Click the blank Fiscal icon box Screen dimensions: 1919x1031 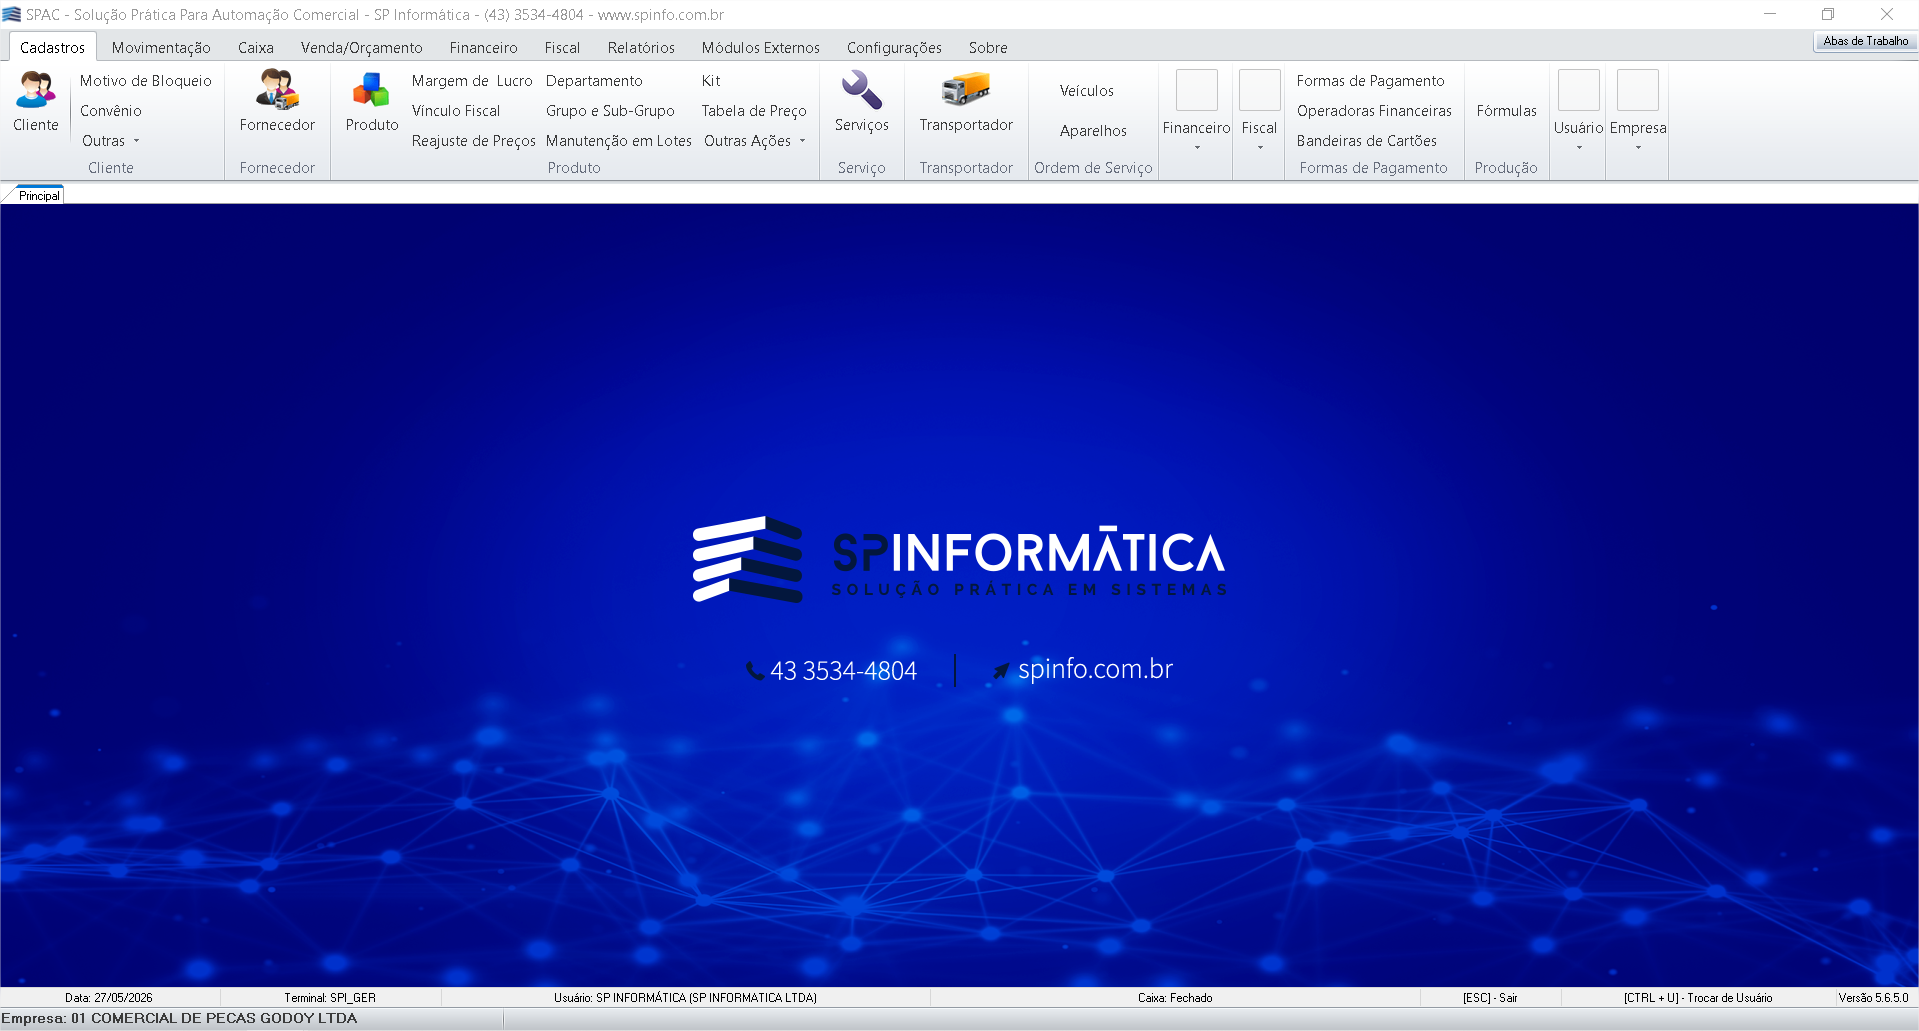click(x=1259, y=90)
